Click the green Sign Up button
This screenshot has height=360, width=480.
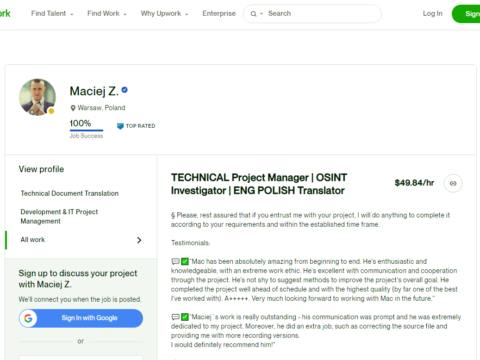[x=466, y=14]
